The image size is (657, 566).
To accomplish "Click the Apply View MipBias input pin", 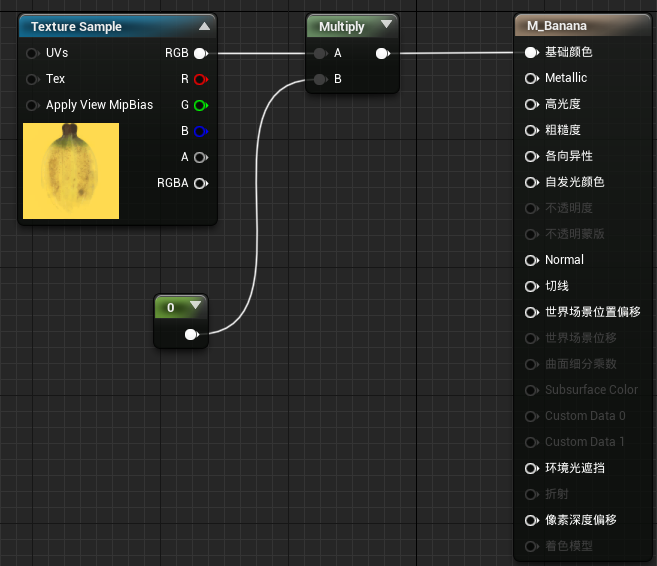I will pos(32,105).
